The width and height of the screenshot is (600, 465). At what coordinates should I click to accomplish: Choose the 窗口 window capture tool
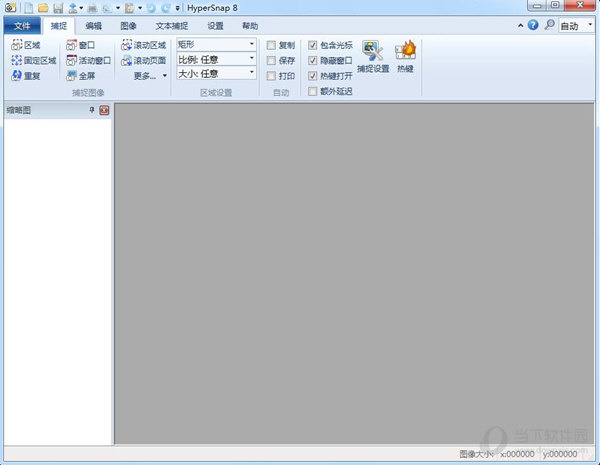(80, 46)
